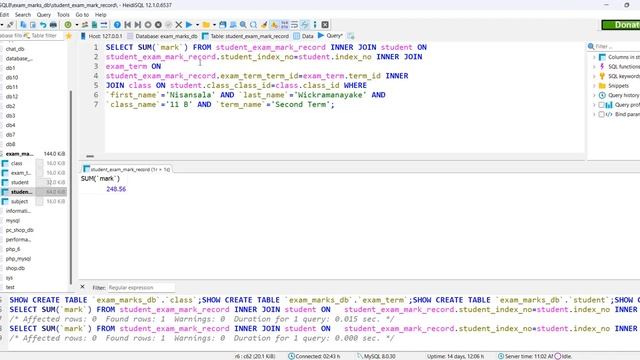The image size is (640, 360).
Task: Click the Insert row circle icon
Action: pyautogui.click(x=148, y=25)
